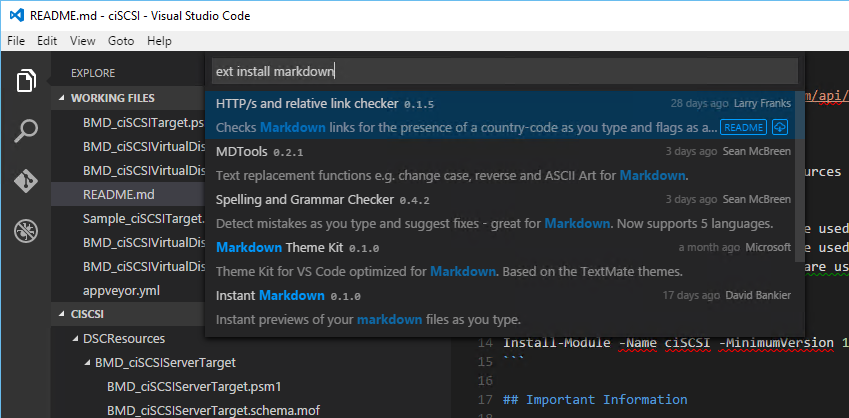This screenshot has width=849, height=418.
Task: Open the Search view icon
Action: click(x=26, y=132)
